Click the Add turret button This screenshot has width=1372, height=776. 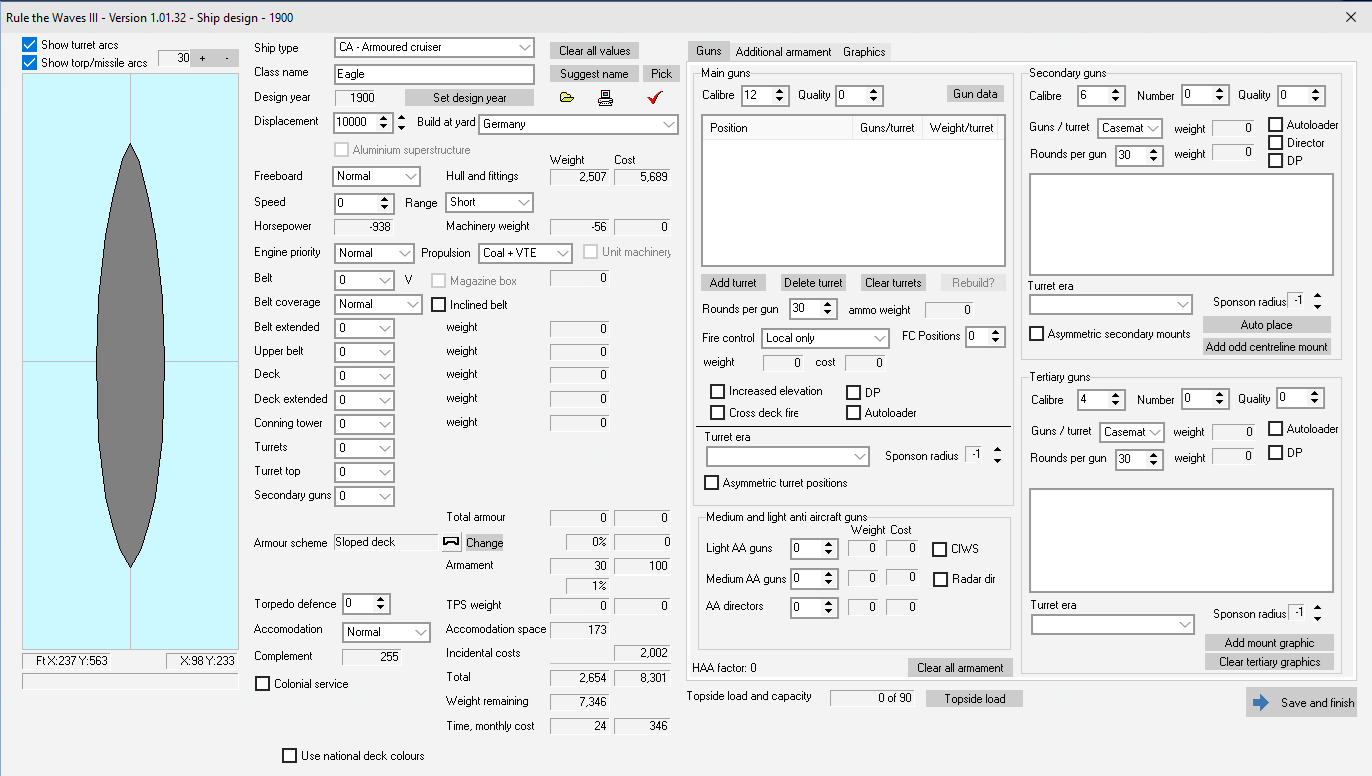pyautogui.click(x=733, y=283)
